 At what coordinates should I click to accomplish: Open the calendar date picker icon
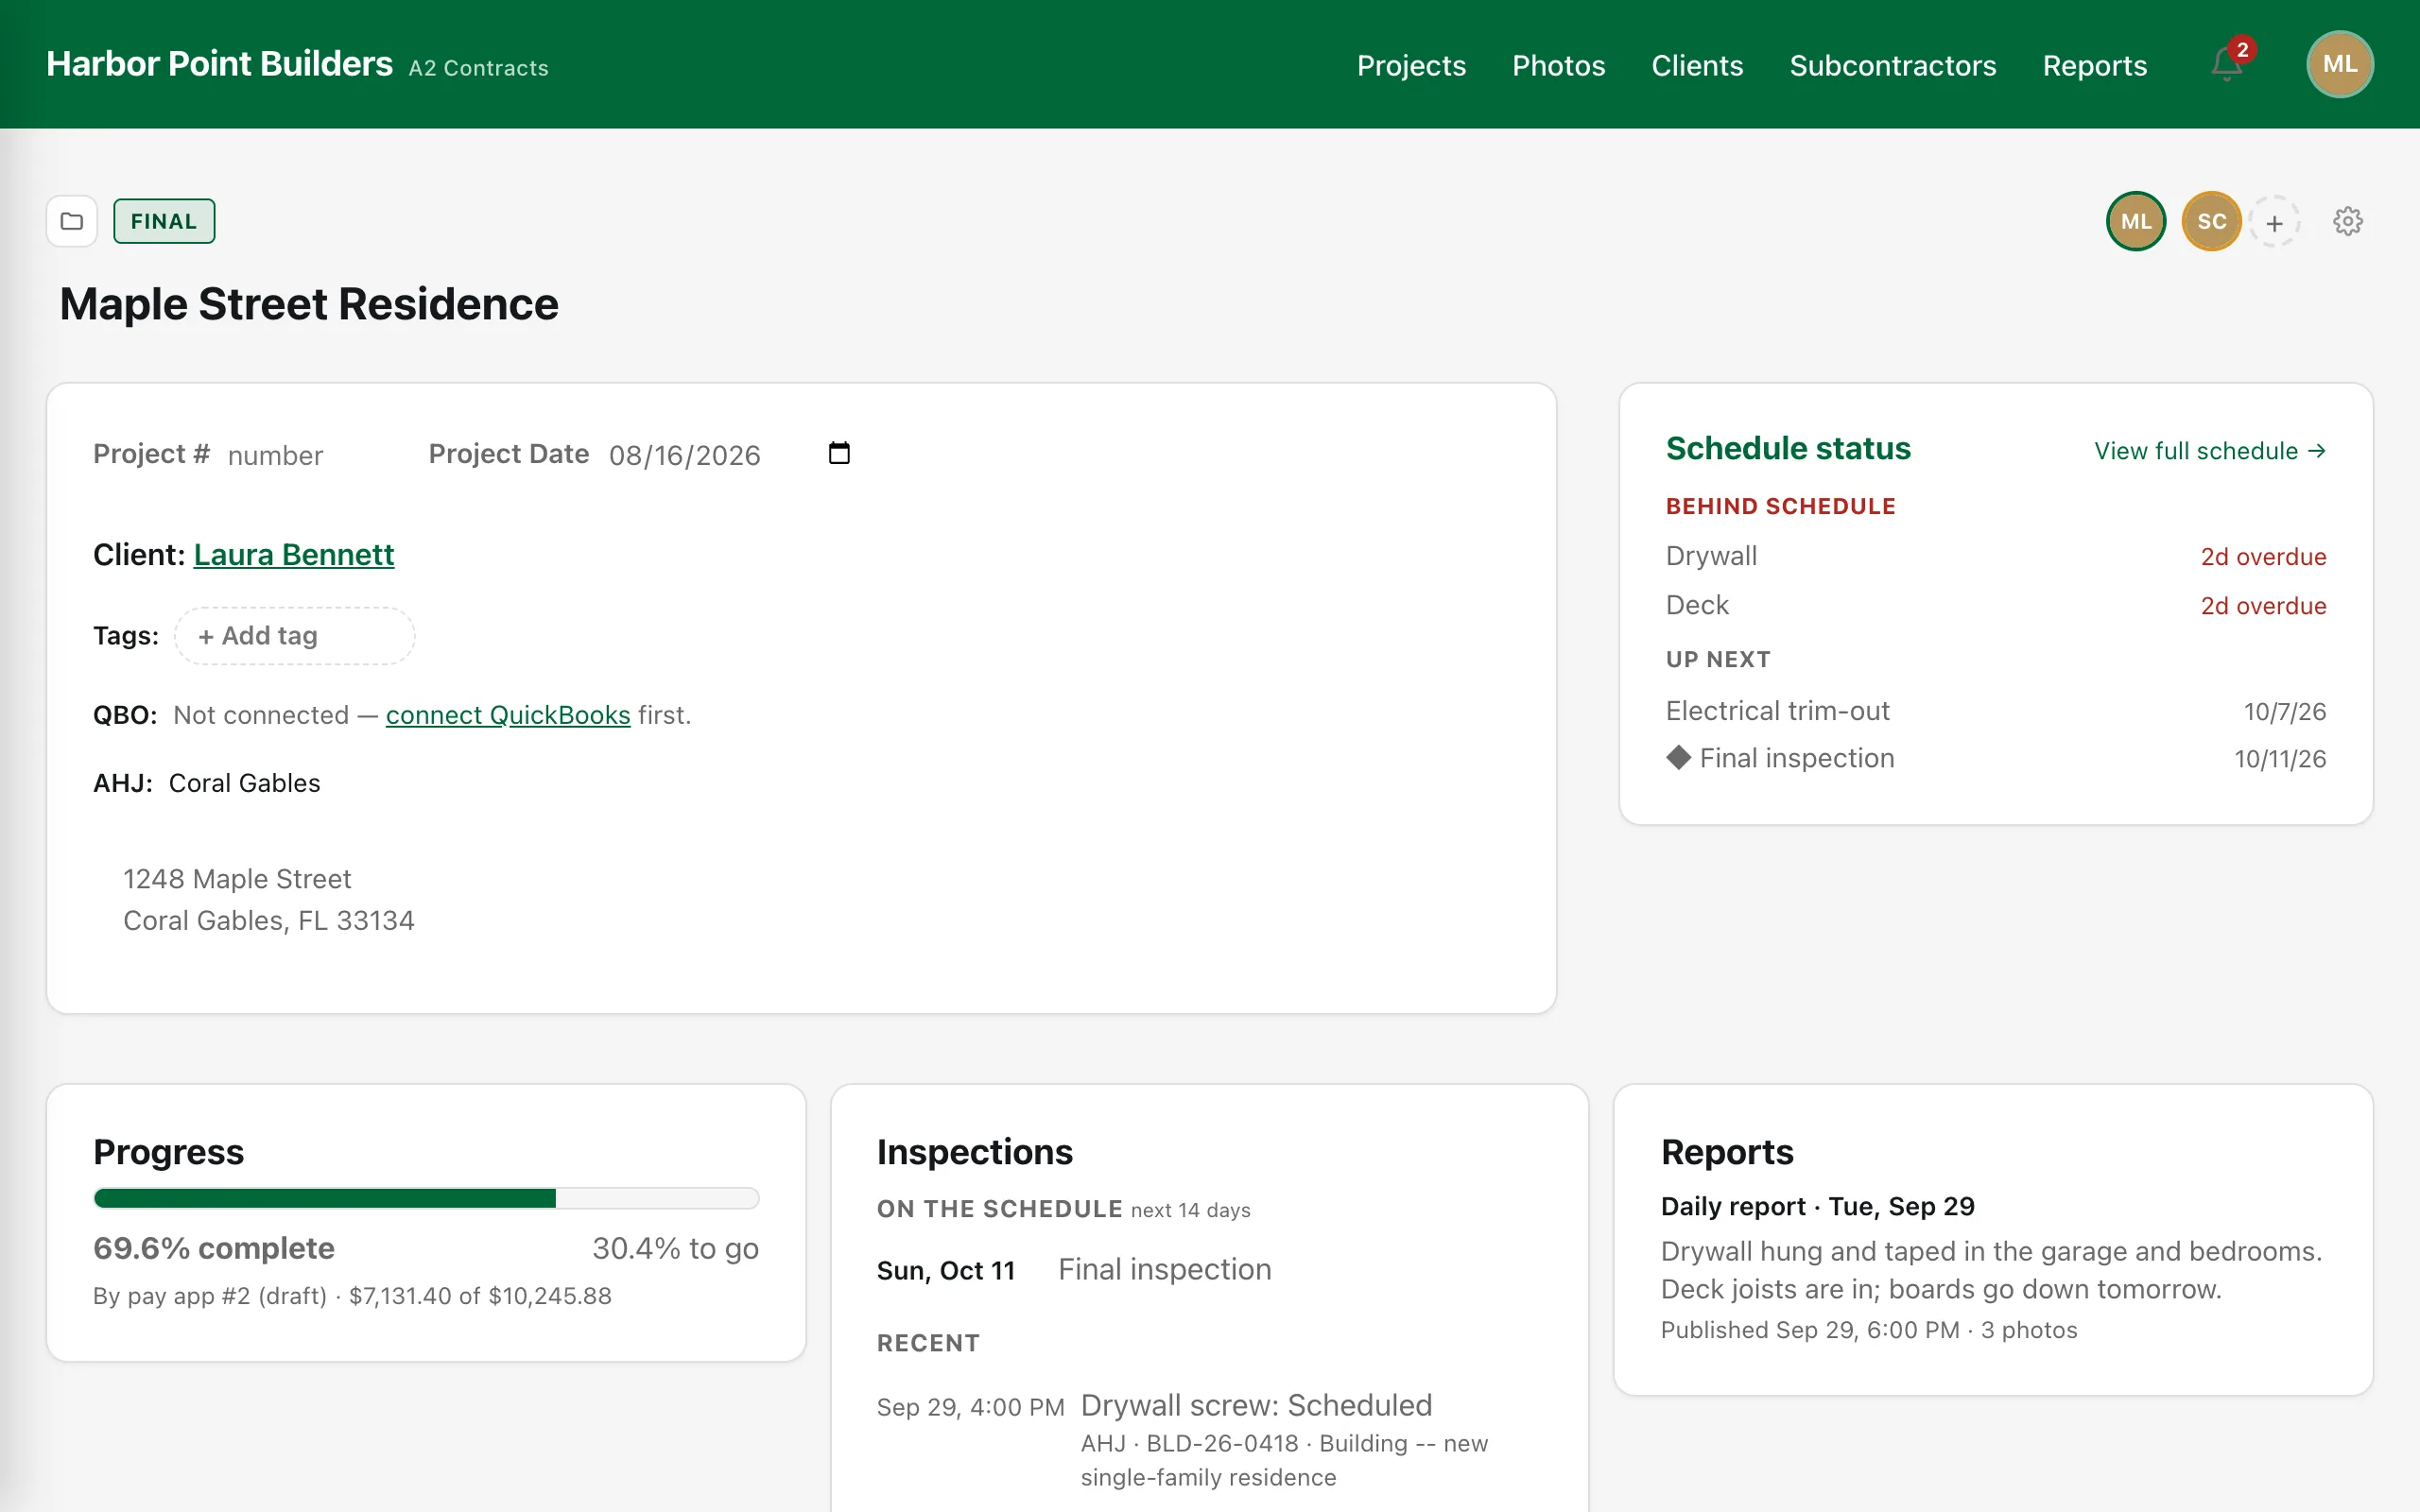[839, 453]
